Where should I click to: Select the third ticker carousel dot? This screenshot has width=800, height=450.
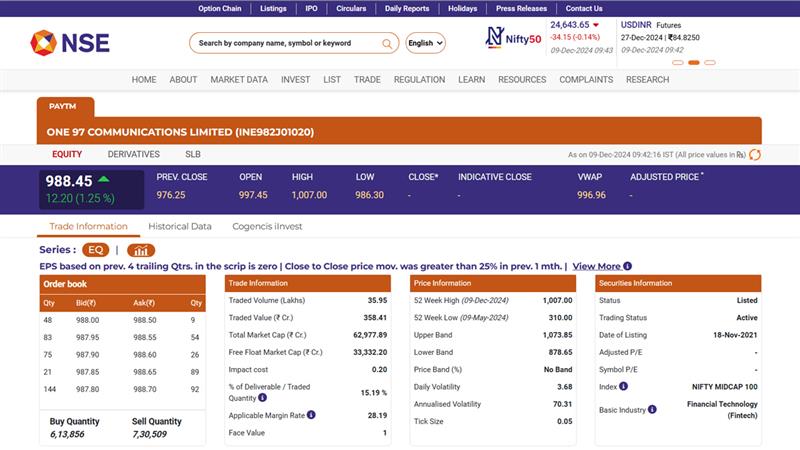tap(709, 62)
